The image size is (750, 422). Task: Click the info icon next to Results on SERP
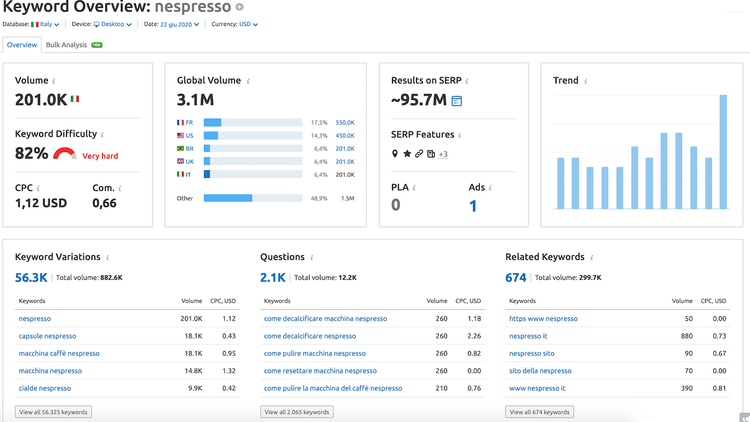pos(467,81)
